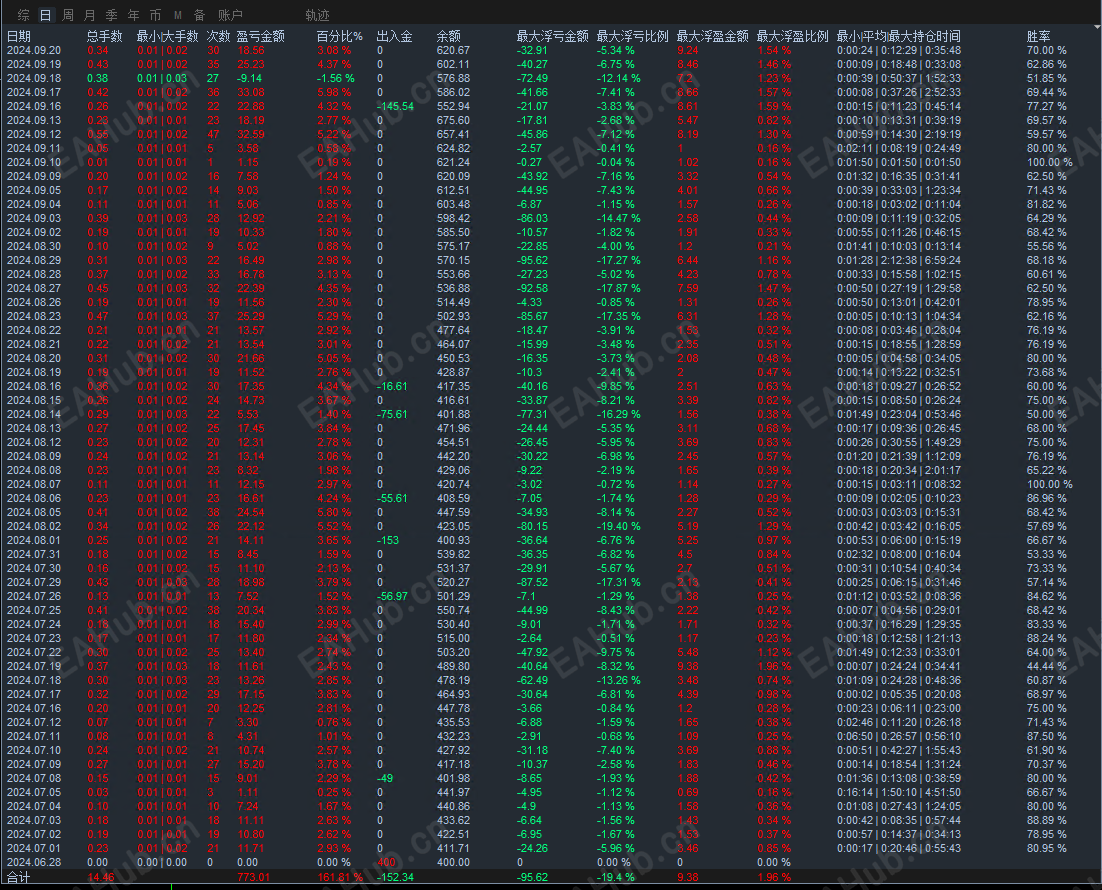Select the 2024.08.29 date cell
Image resolution: width=1102 pixels, height=890 pixels.
pyautogui.click(x=34, y=260)
